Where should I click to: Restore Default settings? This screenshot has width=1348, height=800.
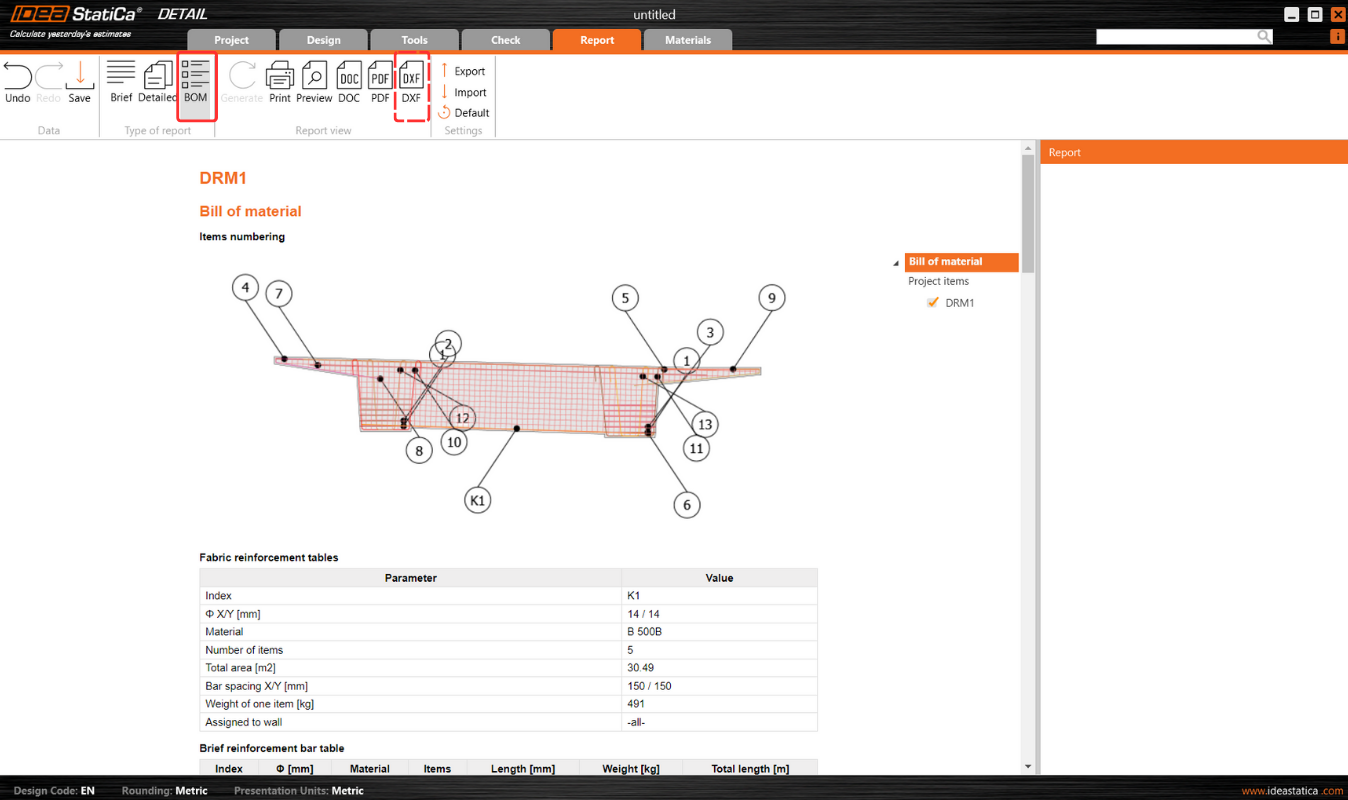pos(464,113)
